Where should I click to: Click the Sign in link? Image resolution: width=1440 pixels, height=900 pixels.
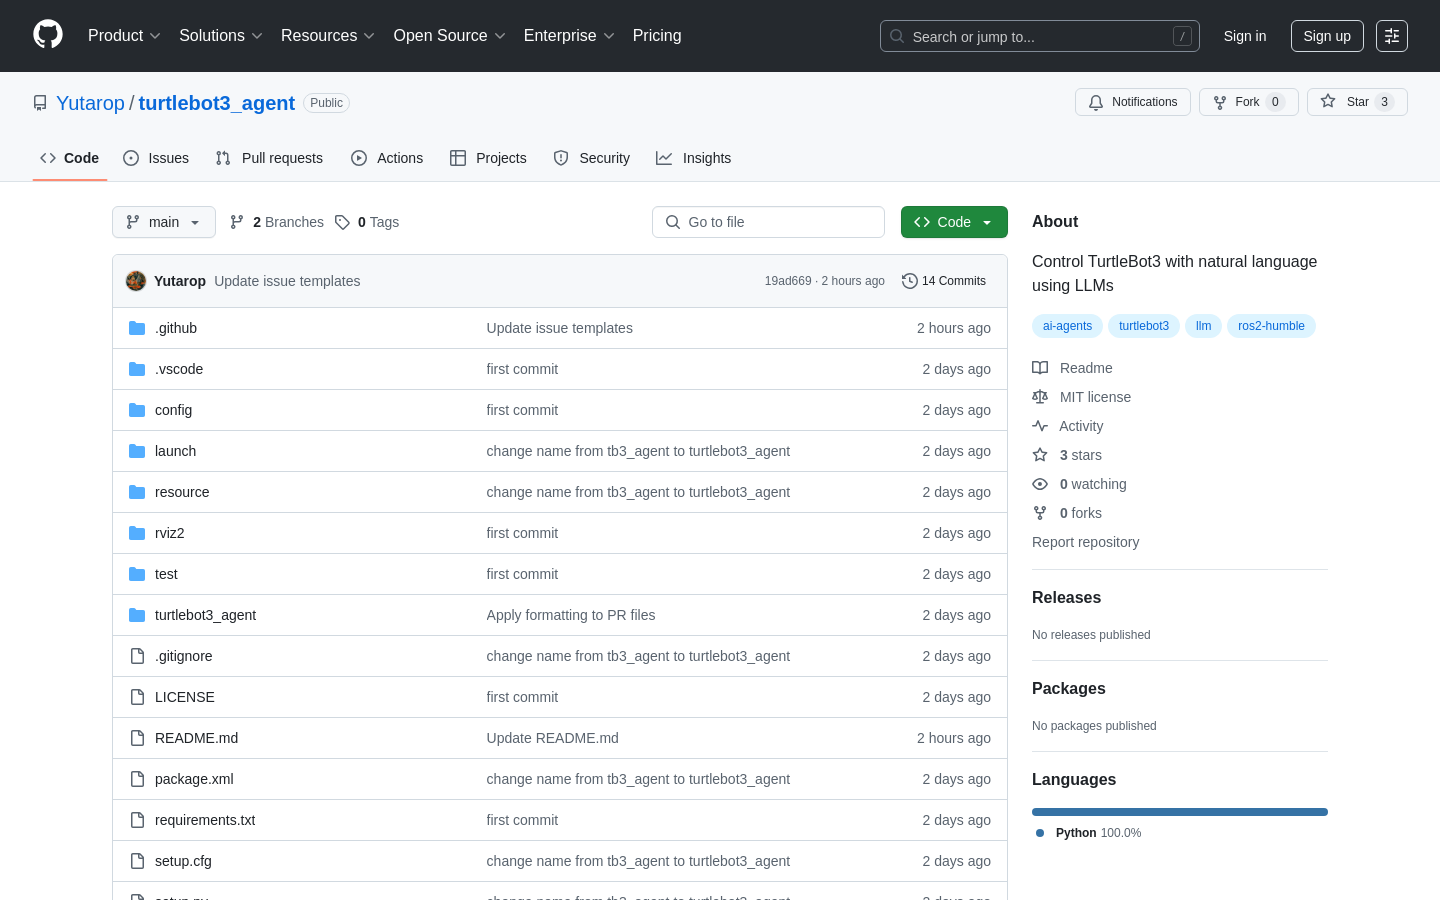coord(1245,36)
